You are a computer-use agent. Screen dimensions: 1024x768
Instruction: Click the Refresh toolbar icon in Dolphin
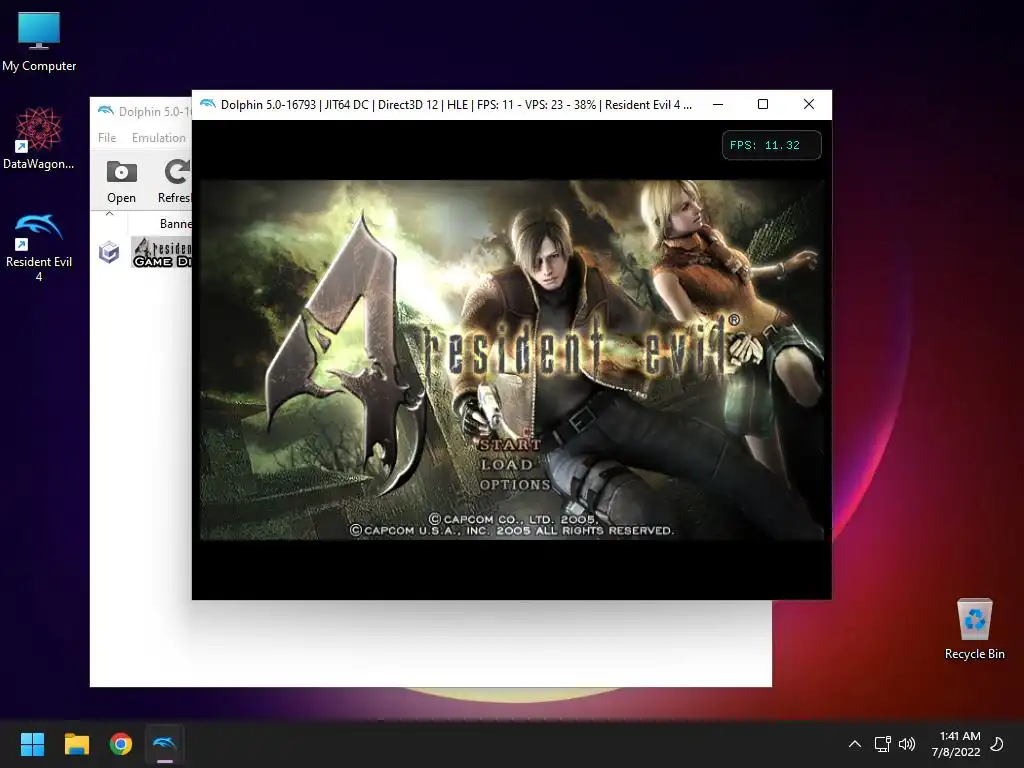174,182
